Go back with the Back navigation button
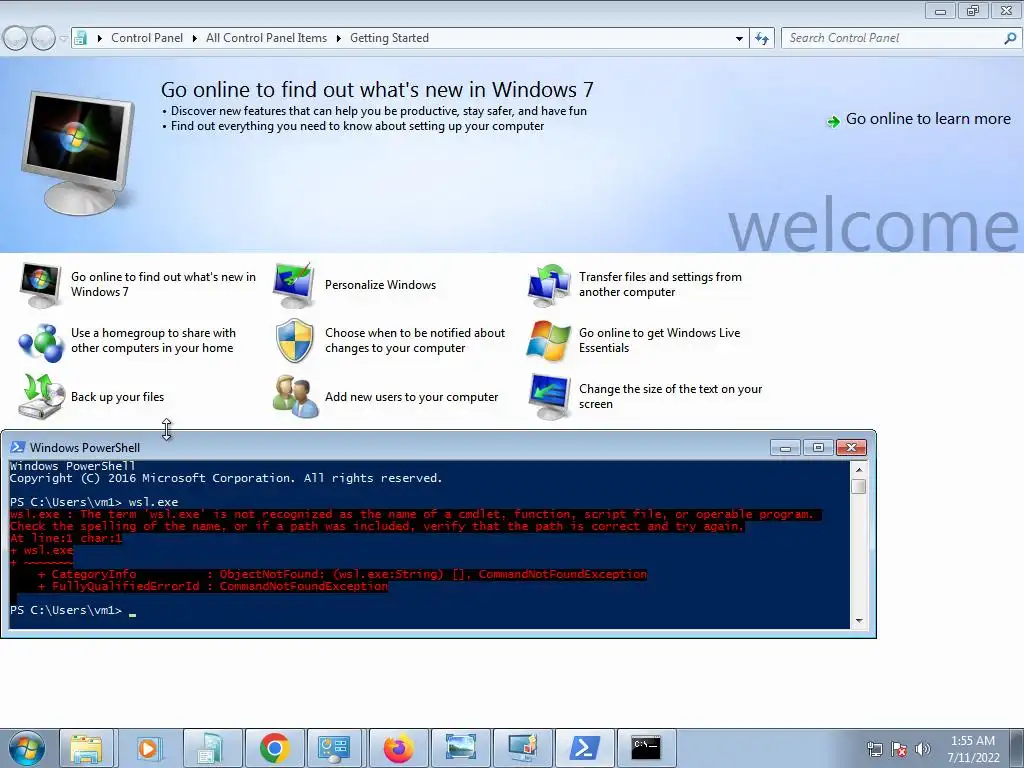This screenshot has height=768, width=1024. click(x=16, y=39)
